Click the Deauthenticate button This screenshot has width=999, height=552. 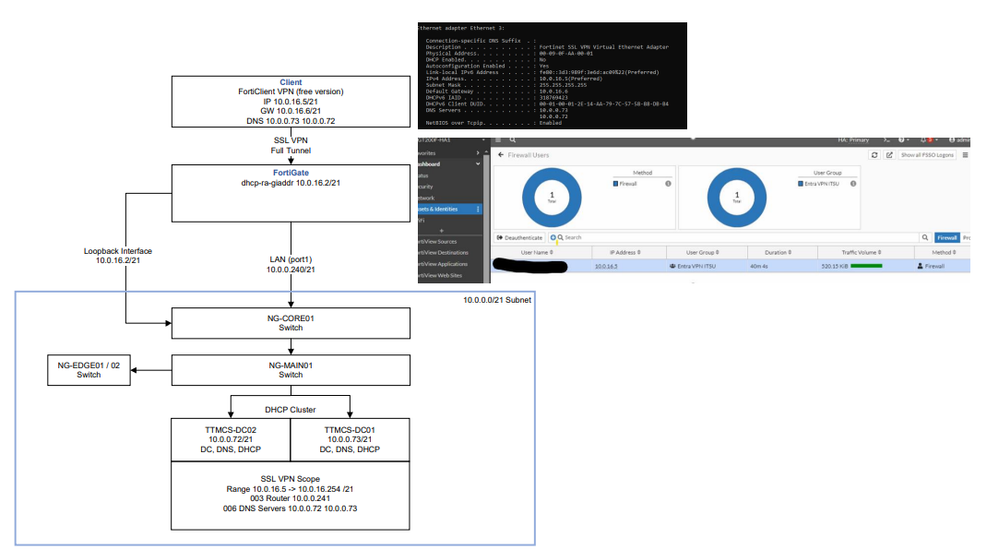click(x=520, y=237)
